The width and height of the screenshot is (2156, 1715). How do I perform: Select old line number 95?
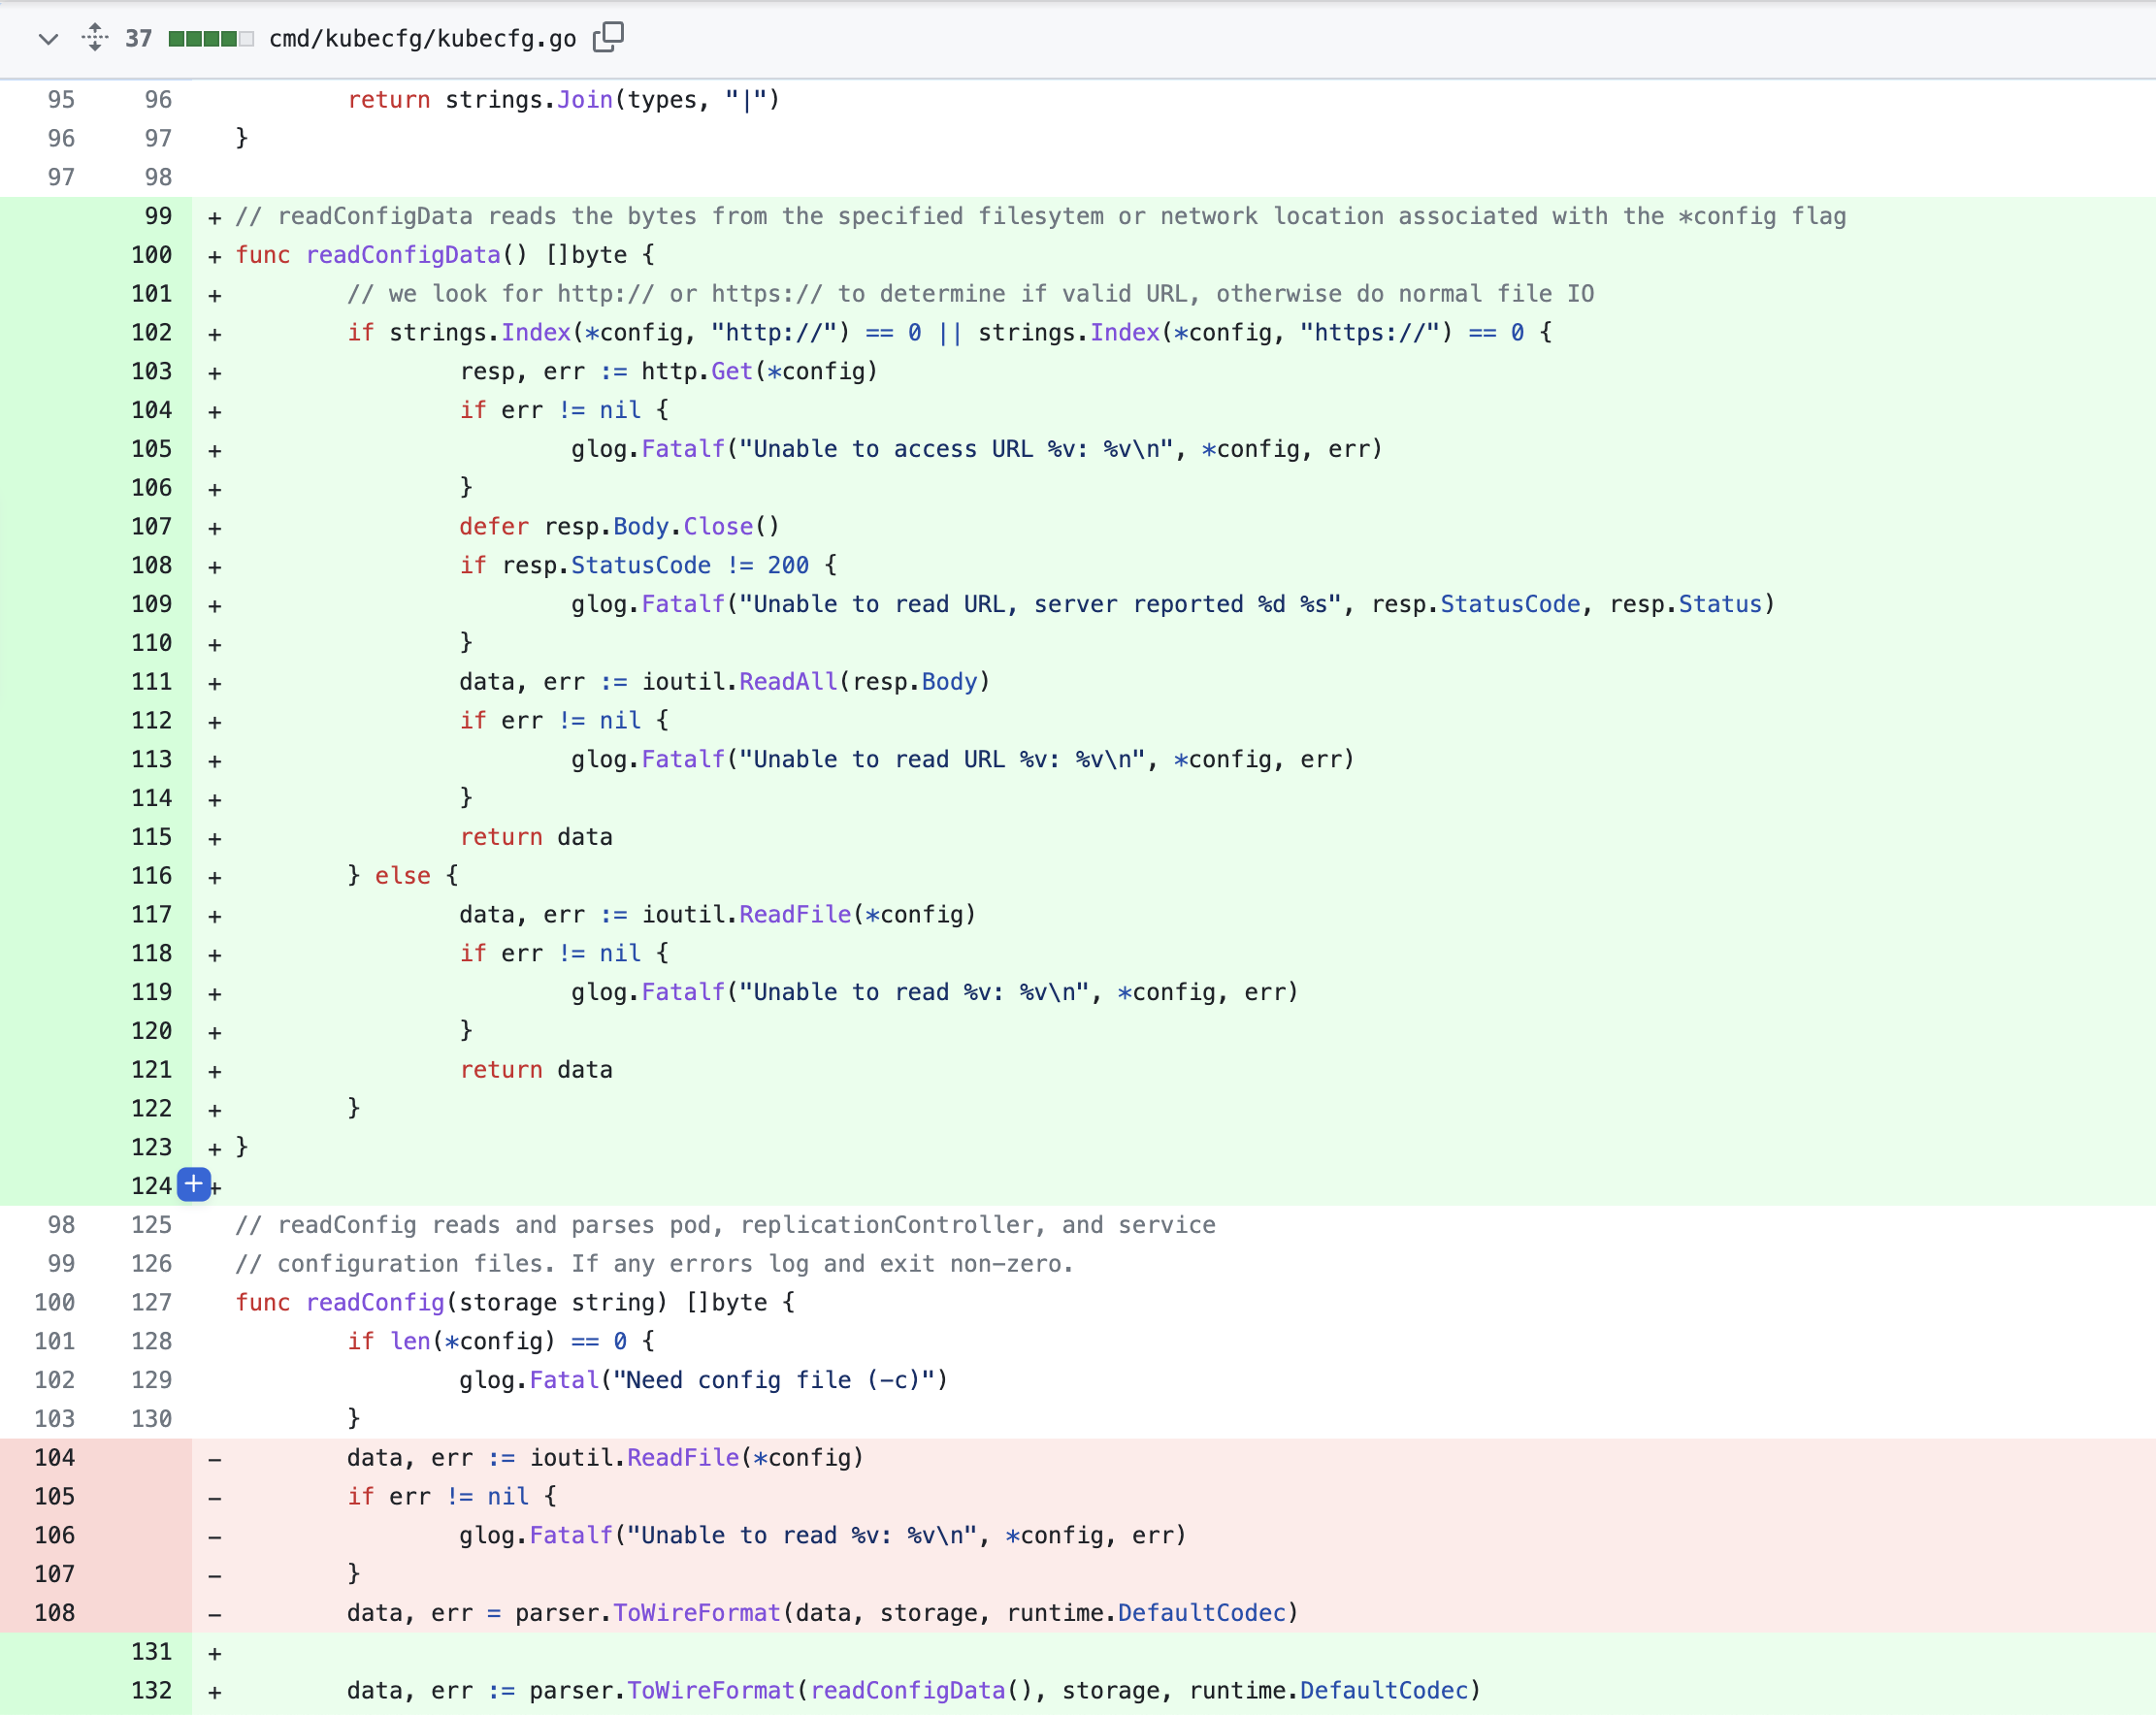(61, 100)
